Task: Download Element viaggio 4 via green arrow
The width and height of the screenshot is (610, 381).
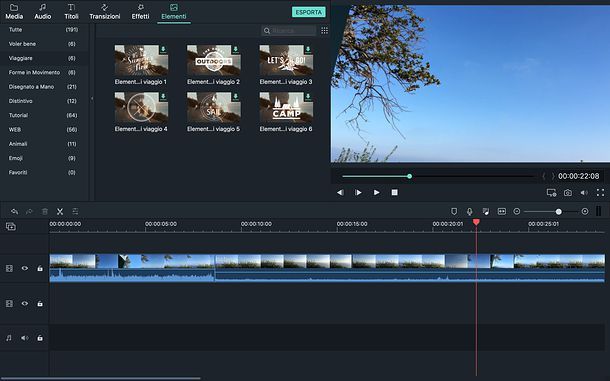Action: pyautogui.click(x=163, y=96)
